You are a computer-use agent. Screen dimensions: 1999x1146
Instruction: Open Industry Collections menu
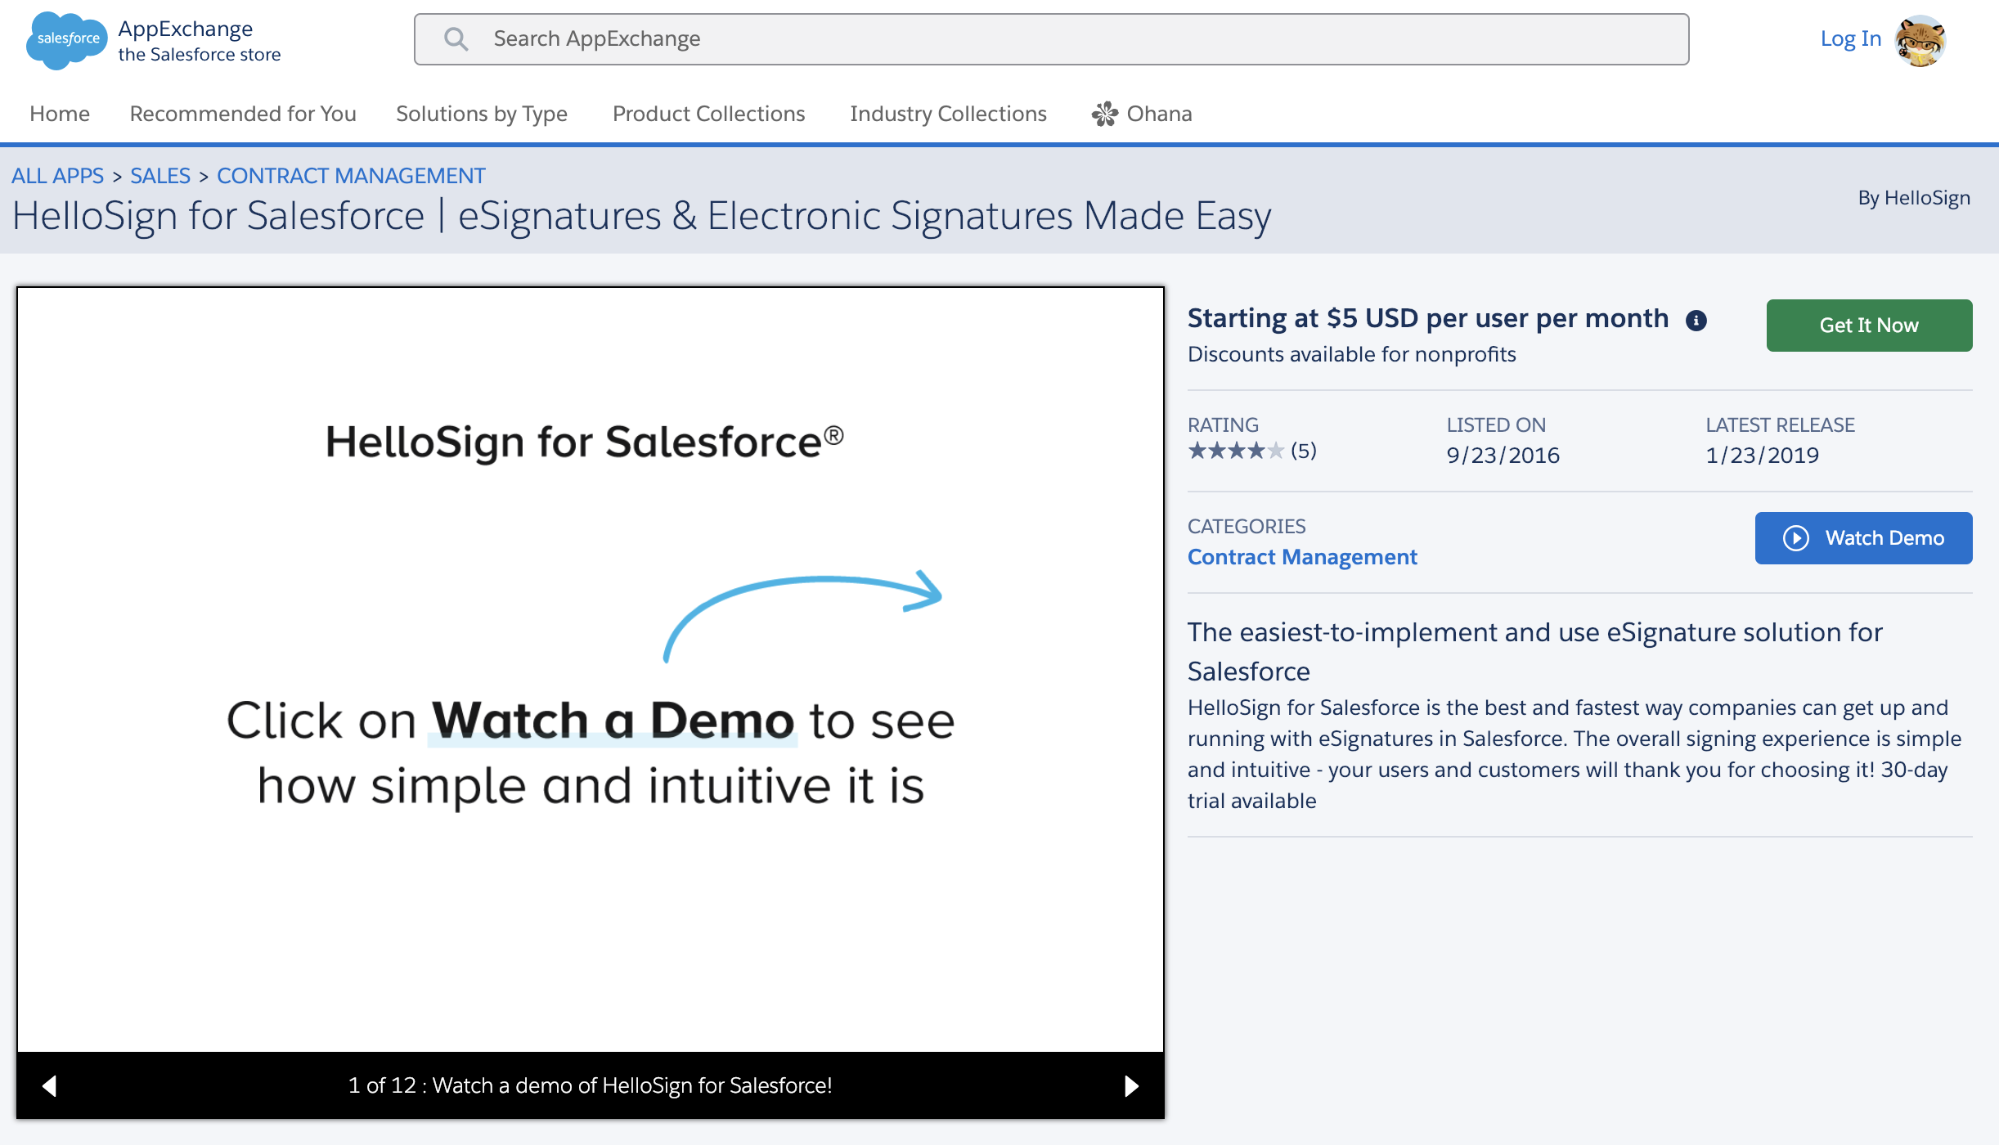click(x=947, y=114)
